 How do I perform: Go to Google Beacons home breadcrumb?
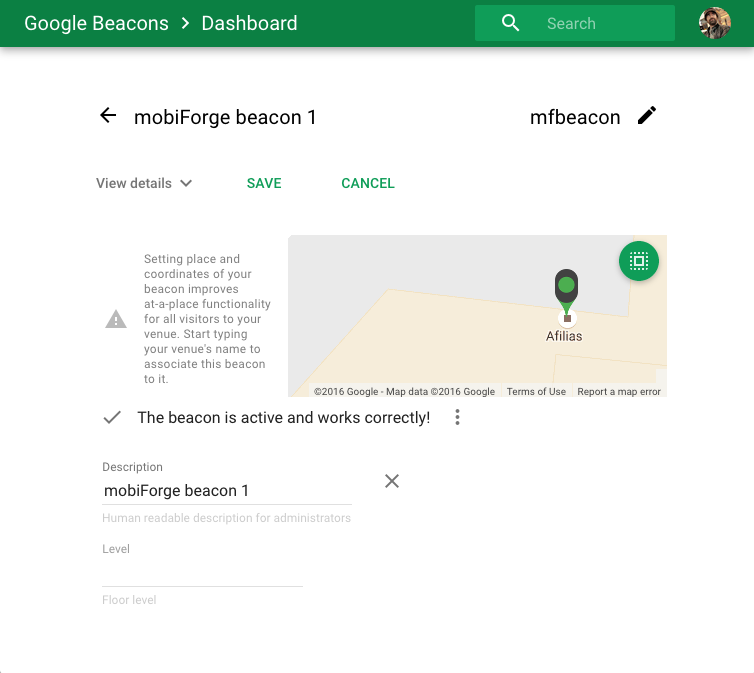(96, 23)
